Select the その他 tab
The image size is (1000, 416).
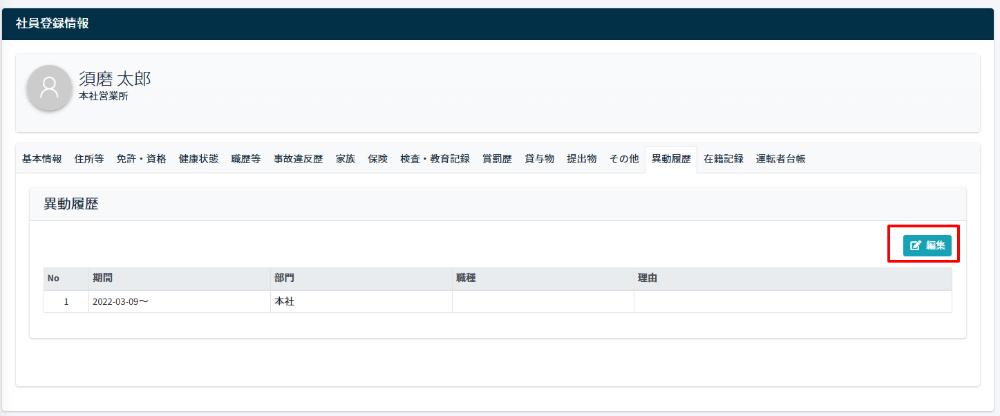pos(623,159)
